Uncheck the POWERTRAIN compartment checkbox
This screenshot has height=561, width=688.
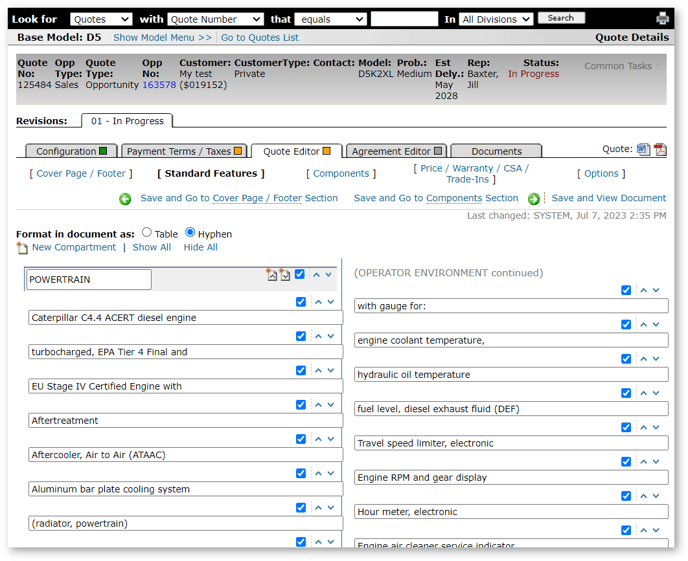point(300,274)
